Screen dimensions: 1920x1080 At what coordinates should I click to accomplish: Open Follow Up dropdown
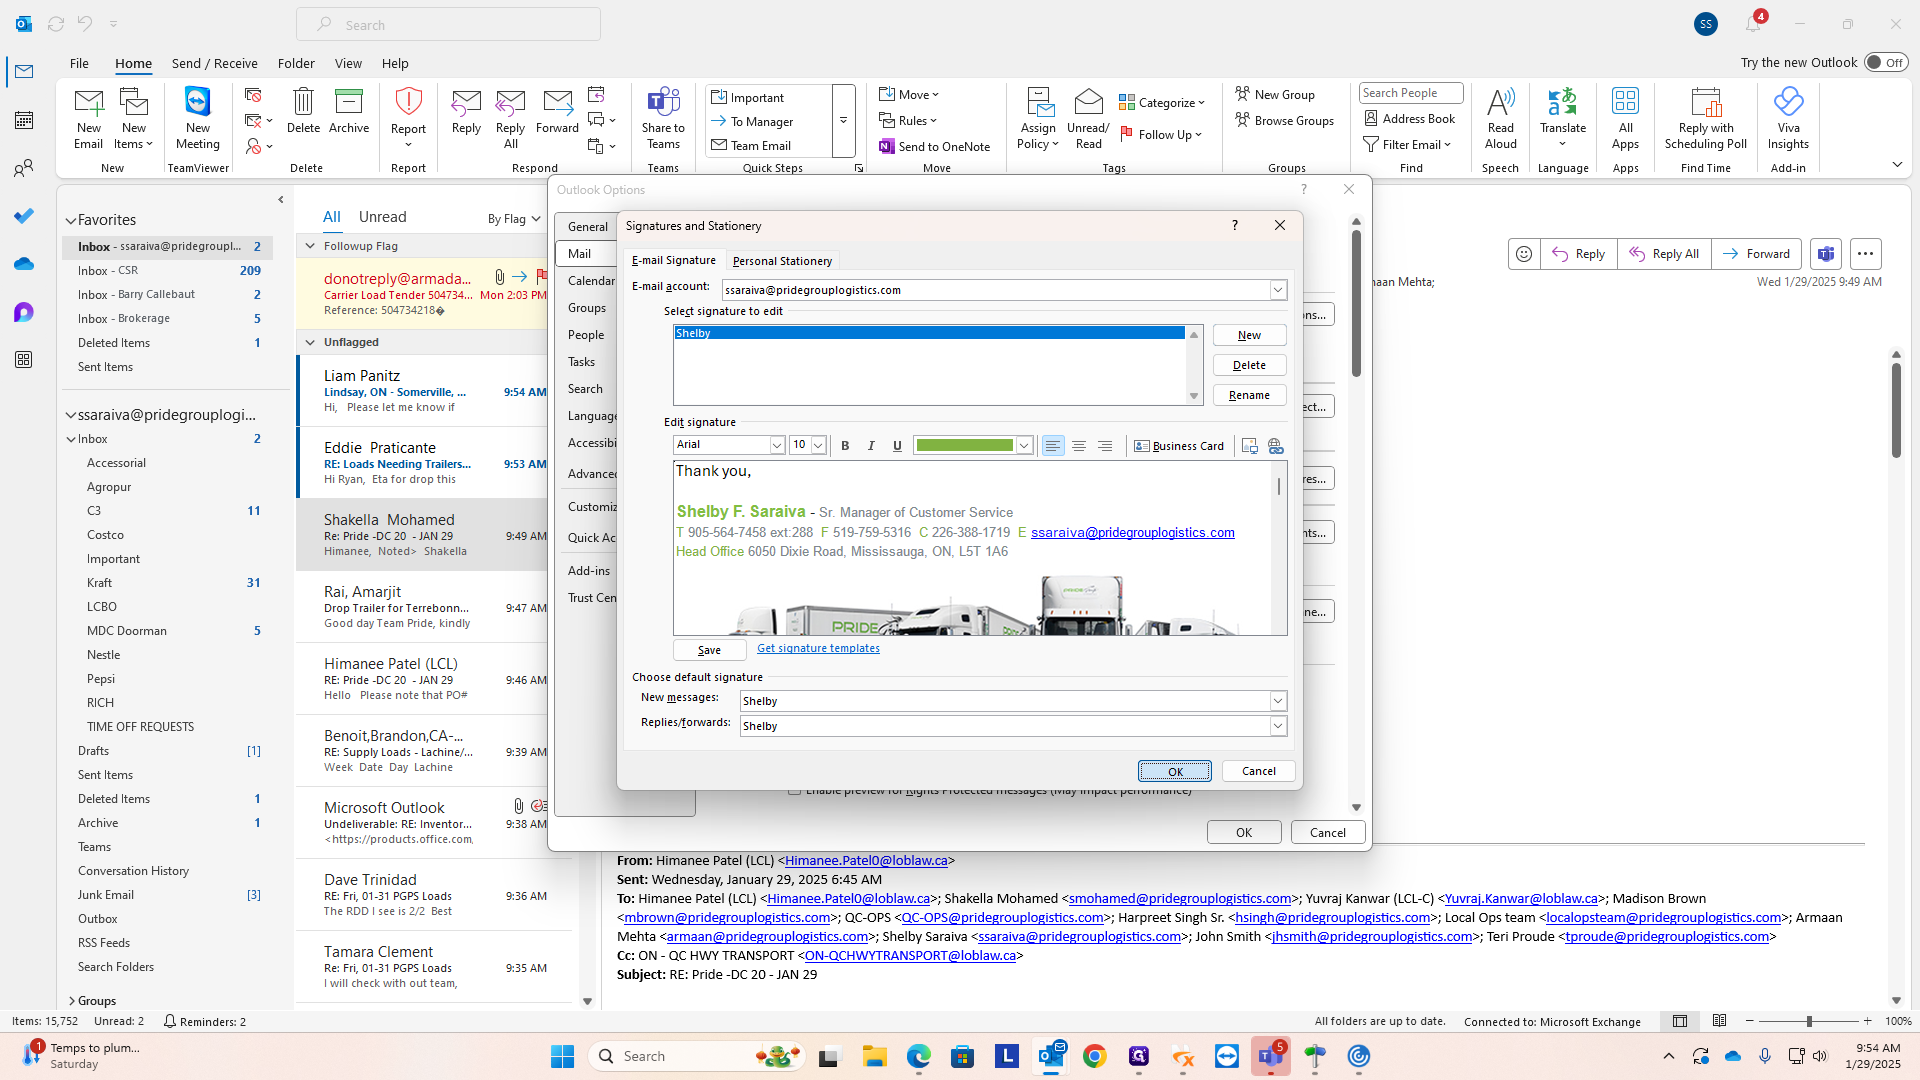[x=1161, y=134]
